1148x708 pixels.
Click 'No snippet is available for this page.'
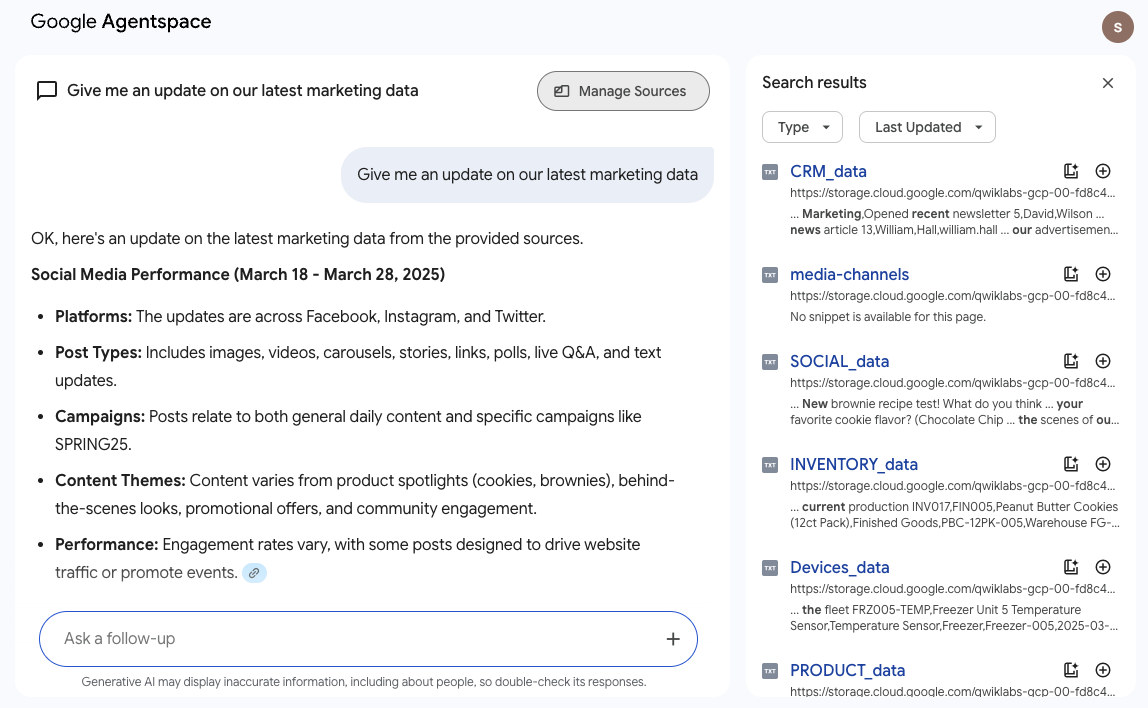pyautogui.click(x=887, y=317)
